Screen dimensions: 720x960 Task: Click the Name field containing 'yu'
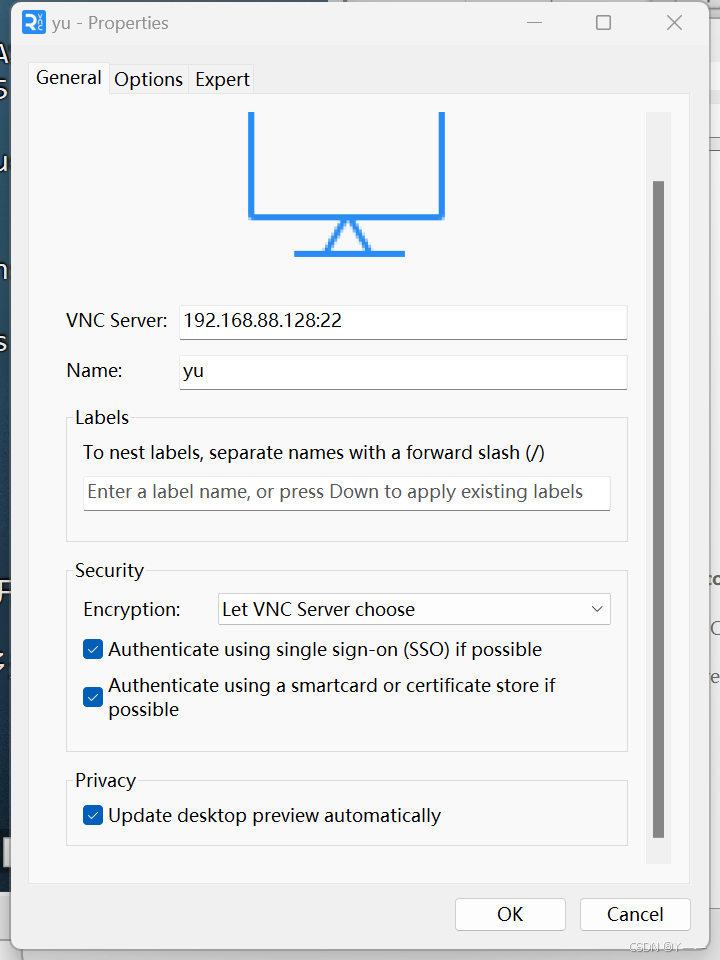tap(402, 372)
